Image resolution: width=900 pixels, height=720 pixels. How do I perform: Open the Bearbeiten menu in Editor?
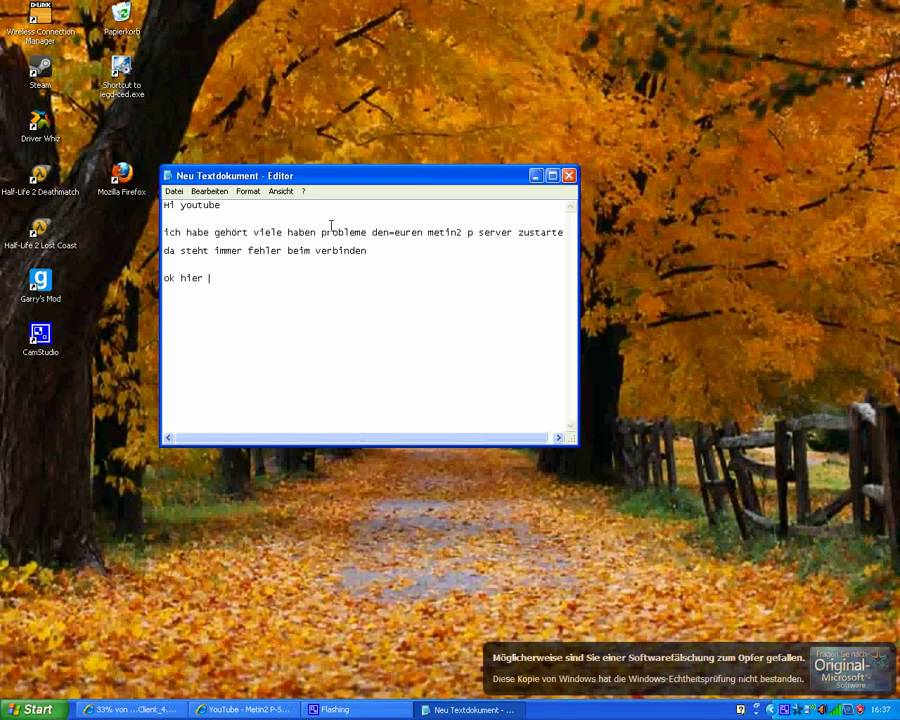click(x=210, y=191)
